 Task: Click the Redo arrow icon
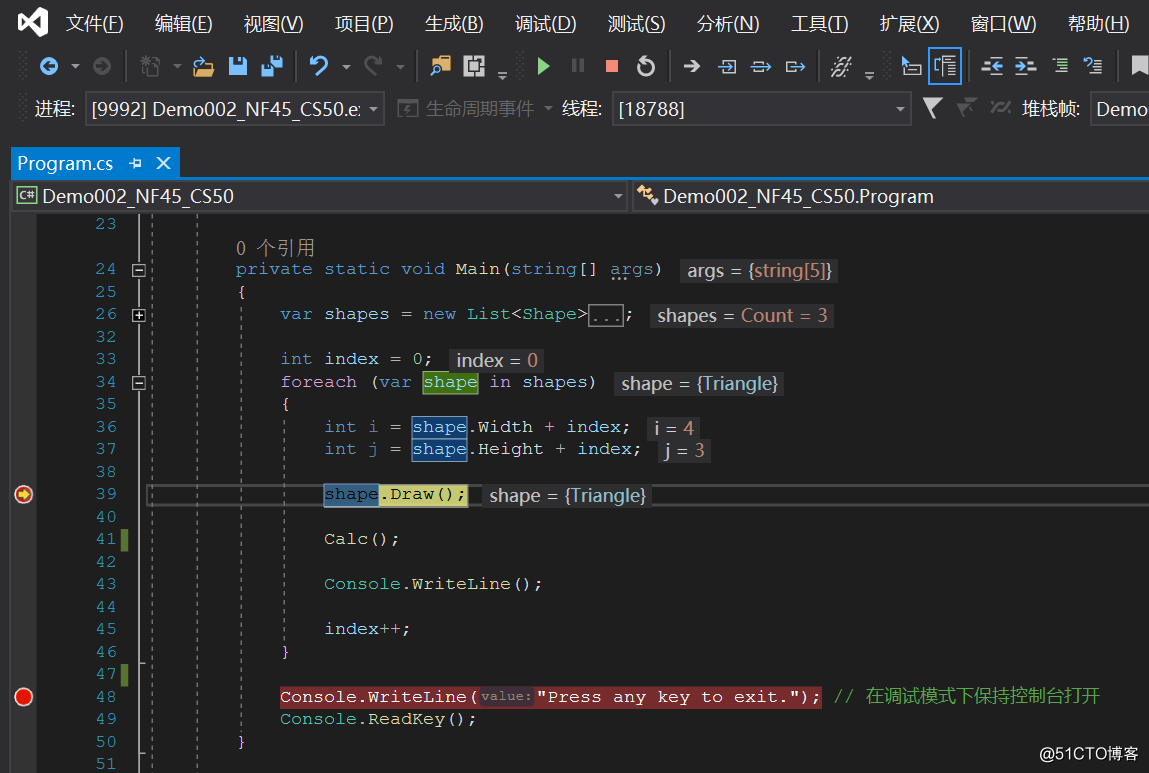point(373,67)
